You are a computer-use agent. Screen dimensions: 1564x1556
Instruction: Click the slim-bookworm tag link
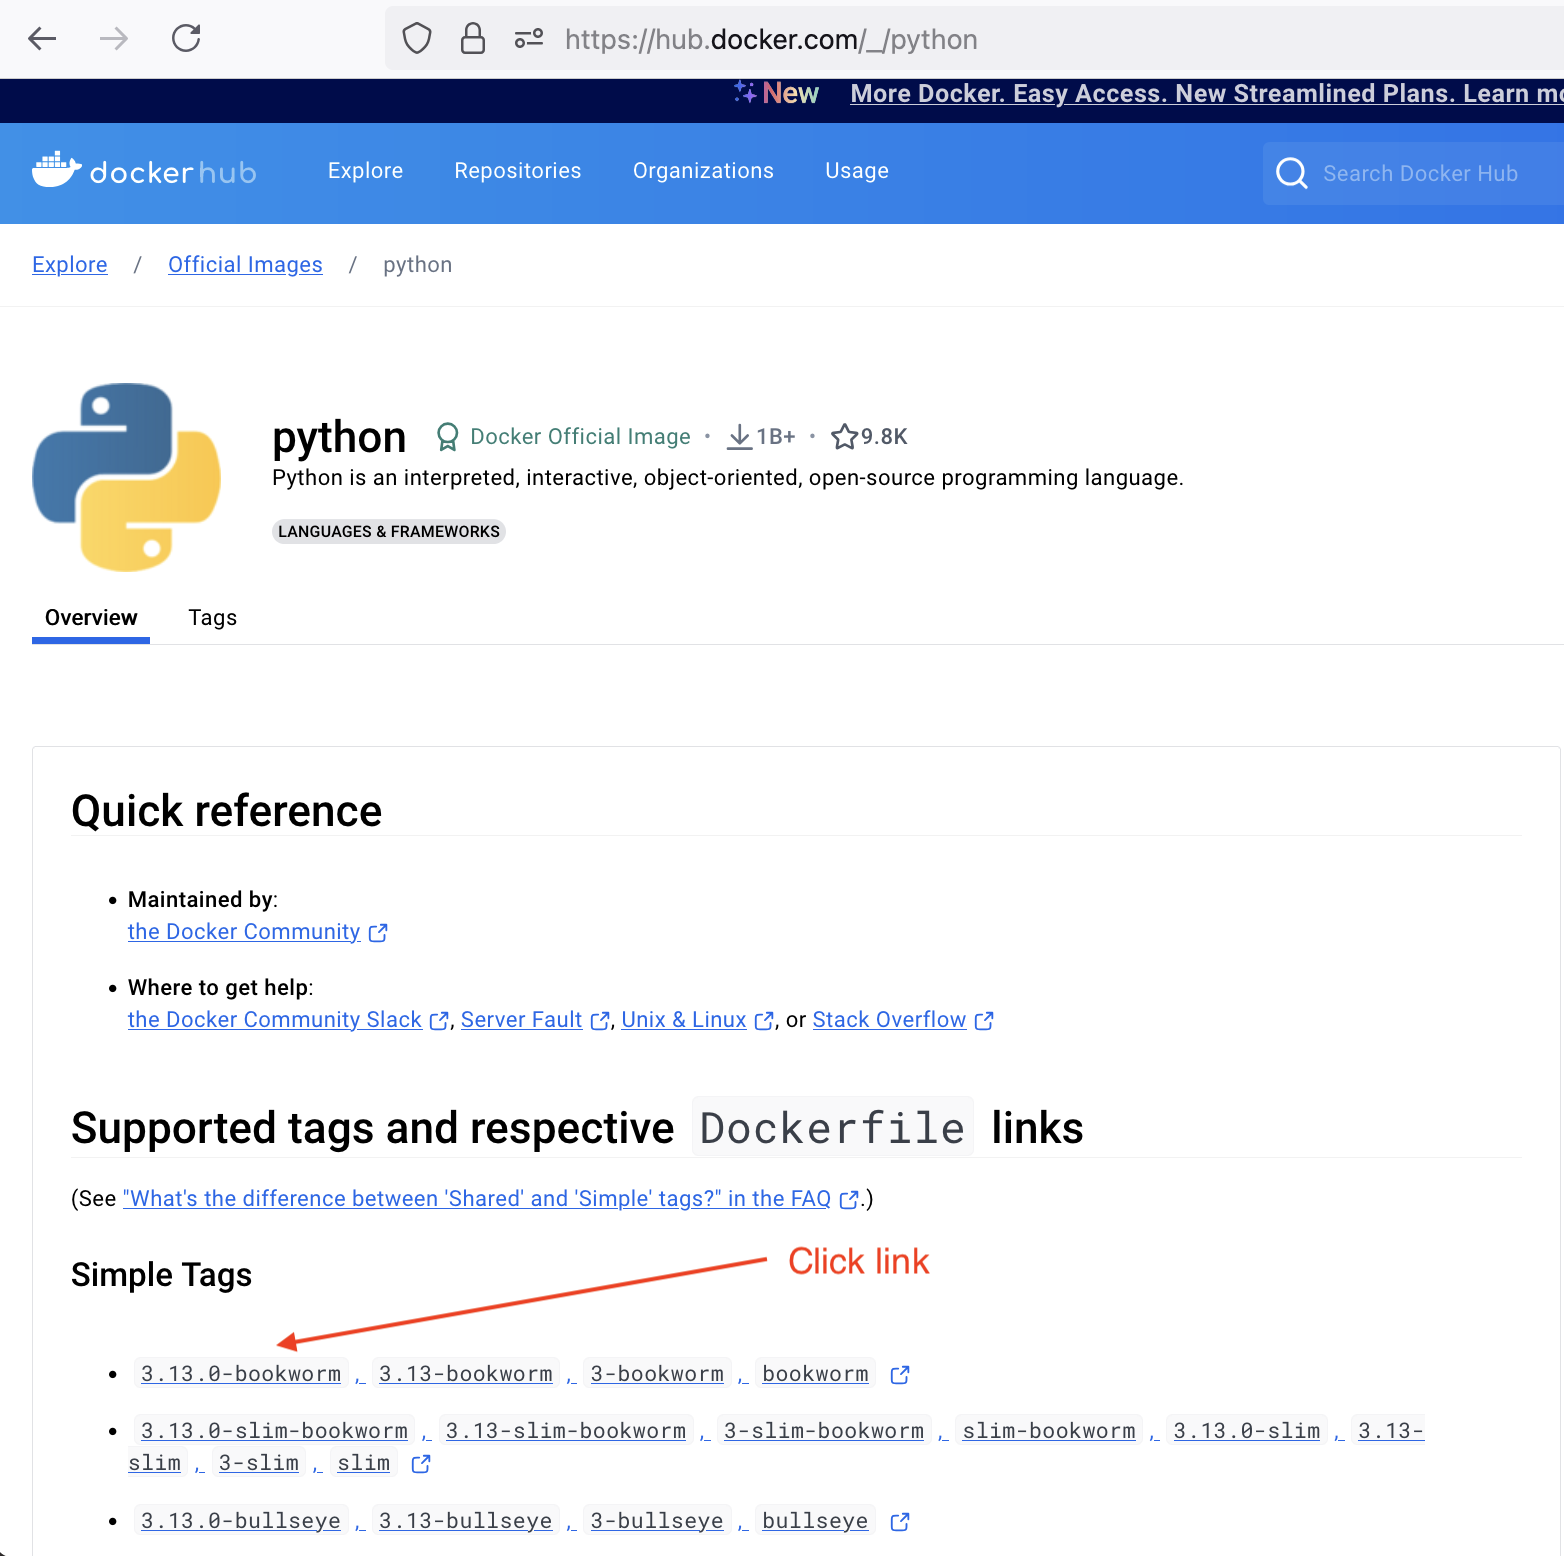(1049, 1431)
